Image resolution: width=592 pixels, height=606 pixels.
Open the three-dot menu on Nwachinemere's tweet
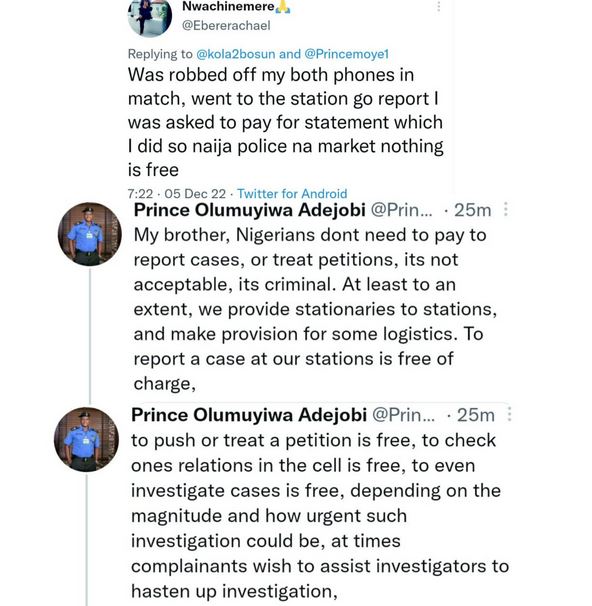pos(439,6)
